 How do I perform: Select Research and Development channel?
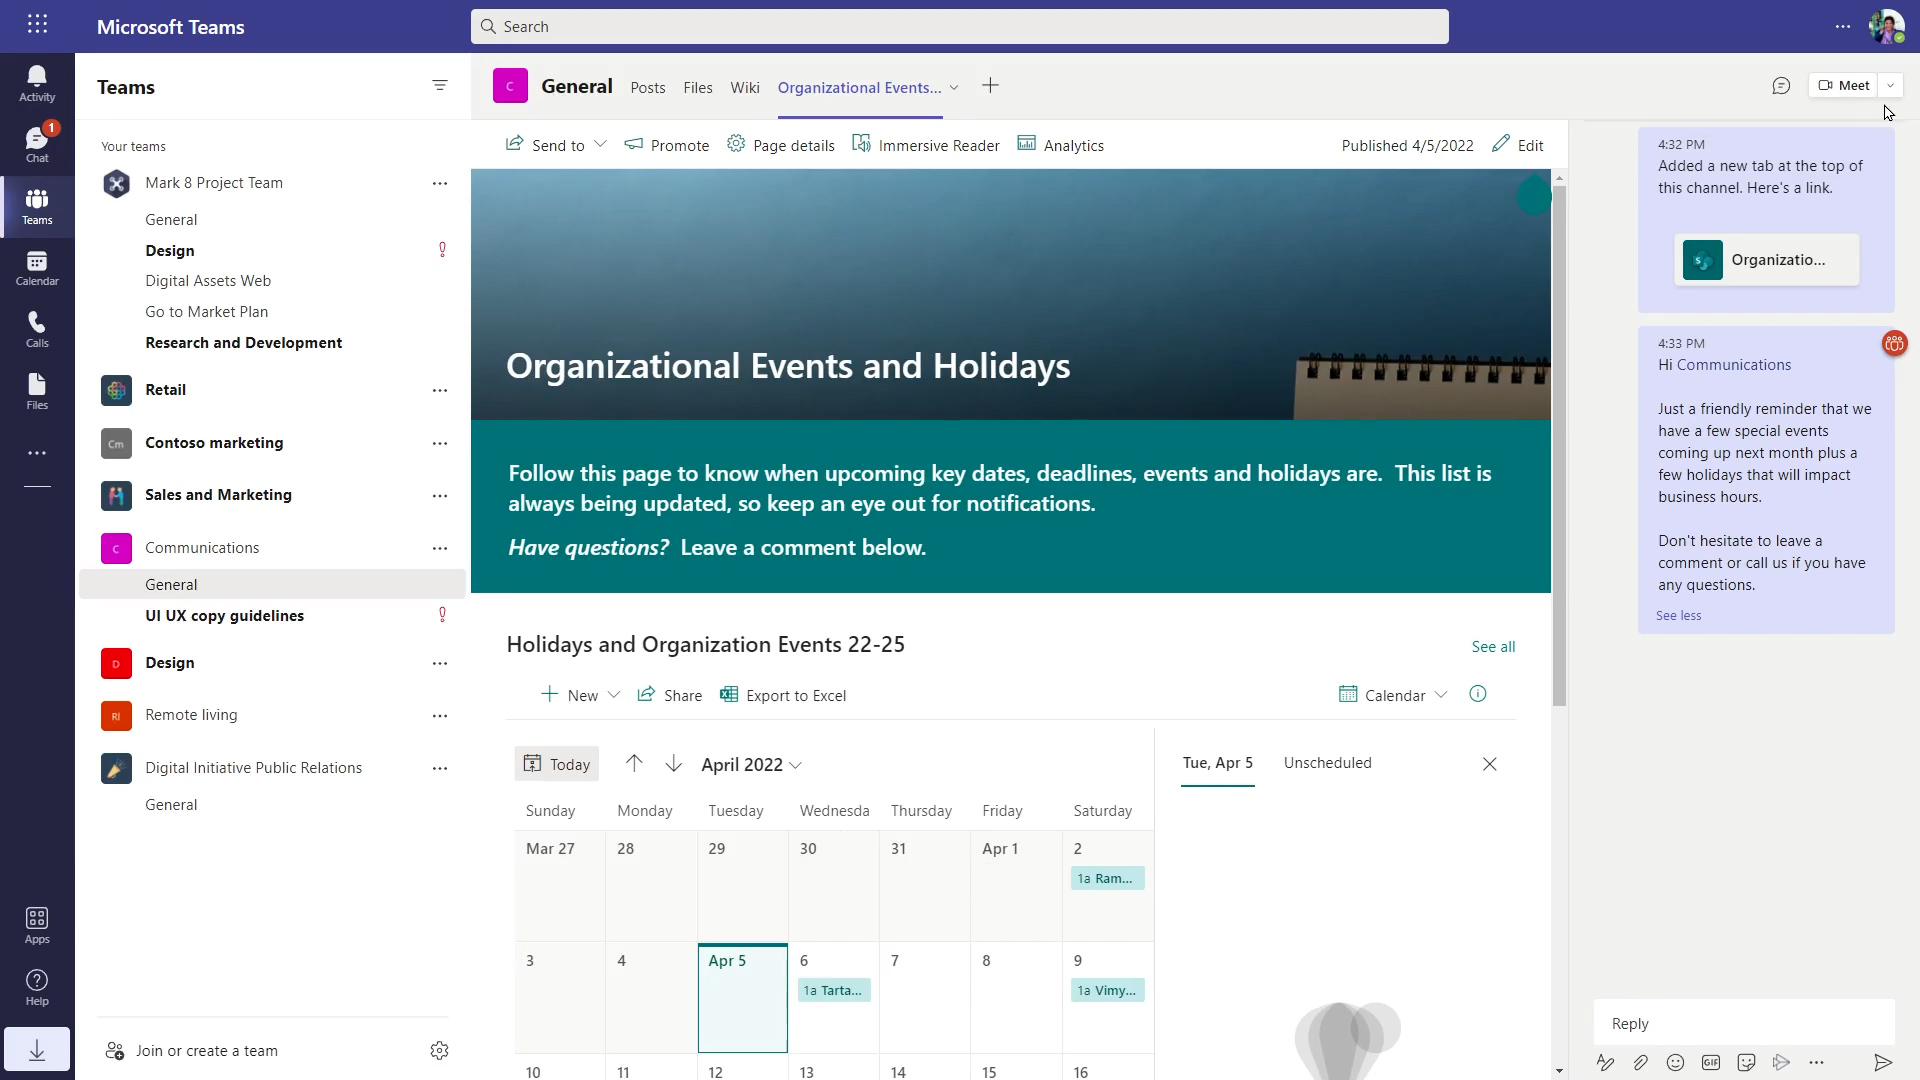tap(244, 343)
